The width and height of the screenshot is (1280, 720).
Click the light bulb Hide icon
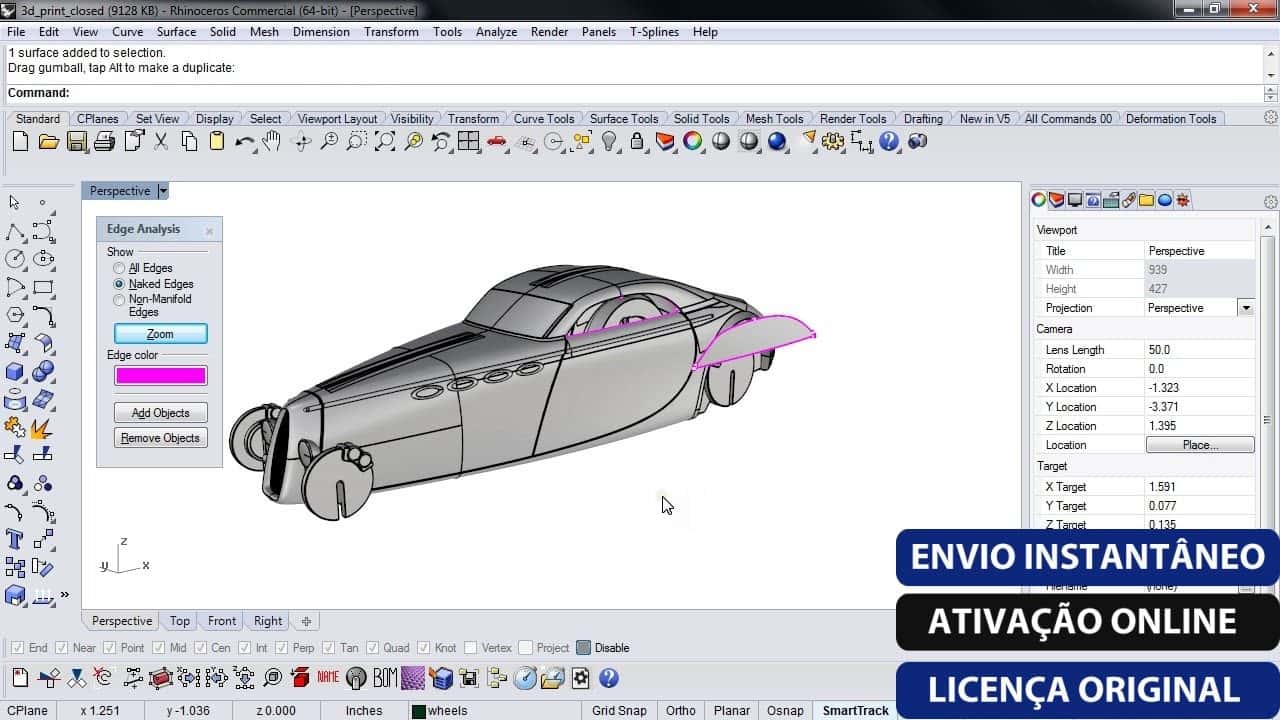pos(609,142)
